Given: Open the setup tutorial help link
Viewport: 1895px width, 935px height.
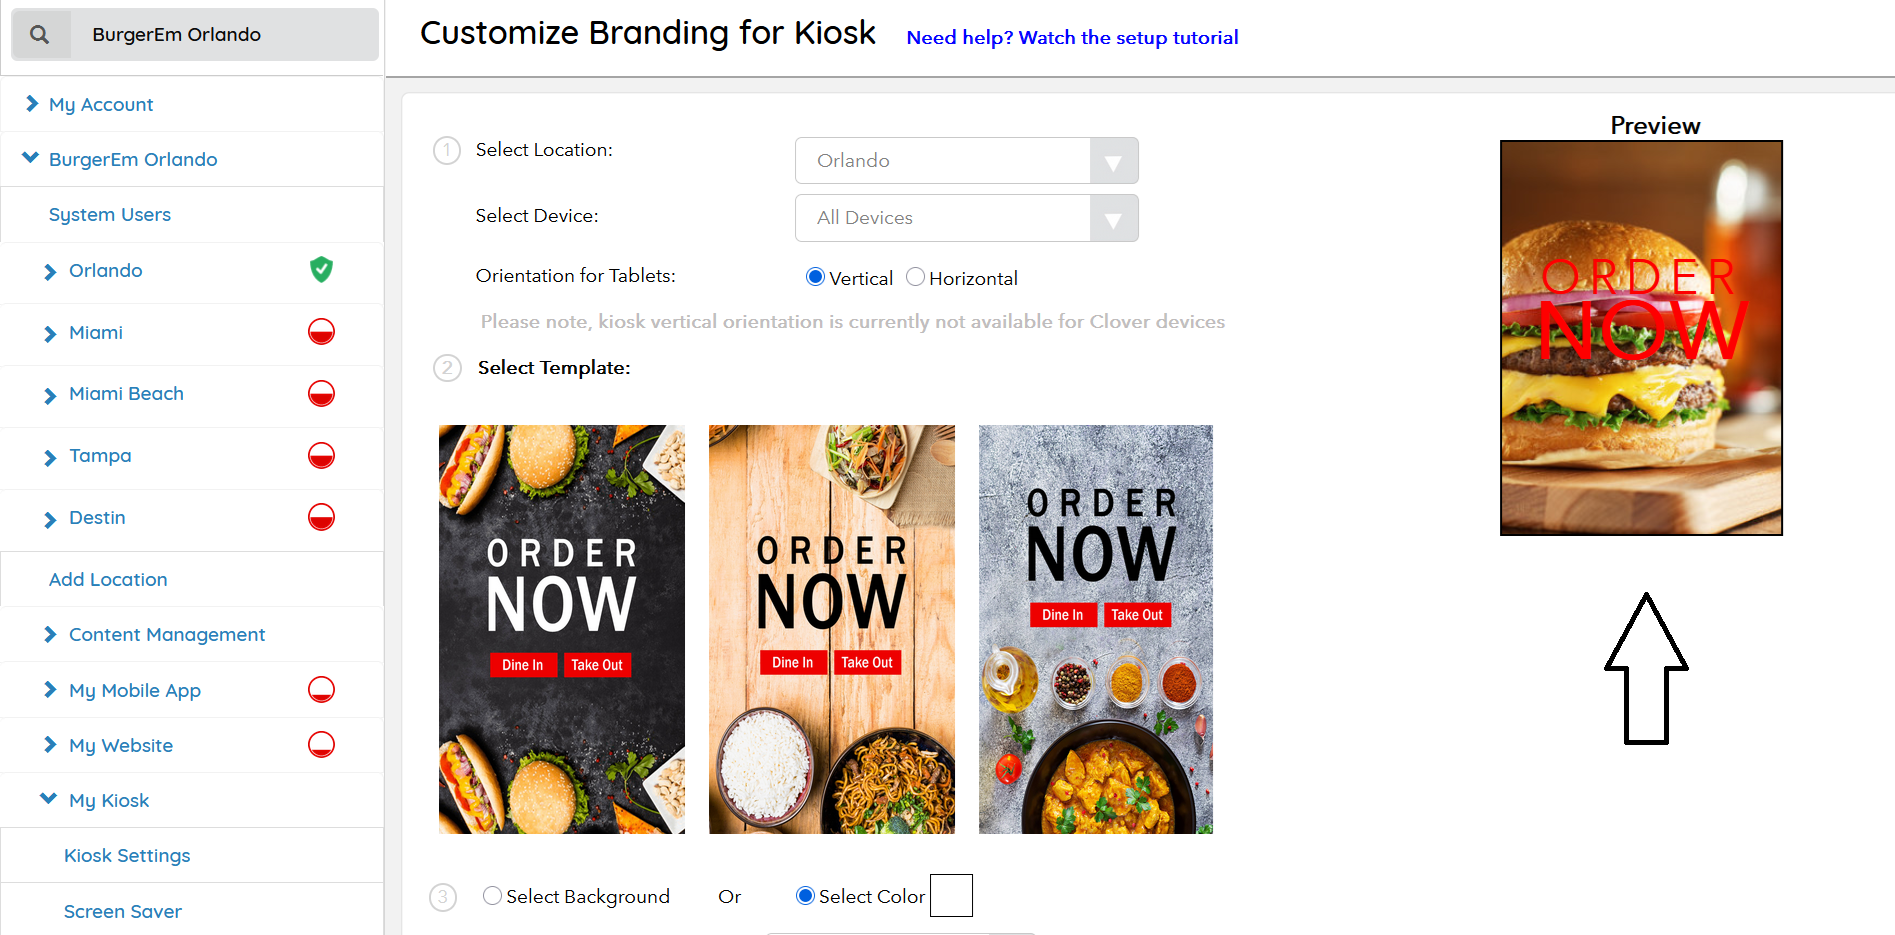Looking at the screenshot, I should pos(1072,38).
